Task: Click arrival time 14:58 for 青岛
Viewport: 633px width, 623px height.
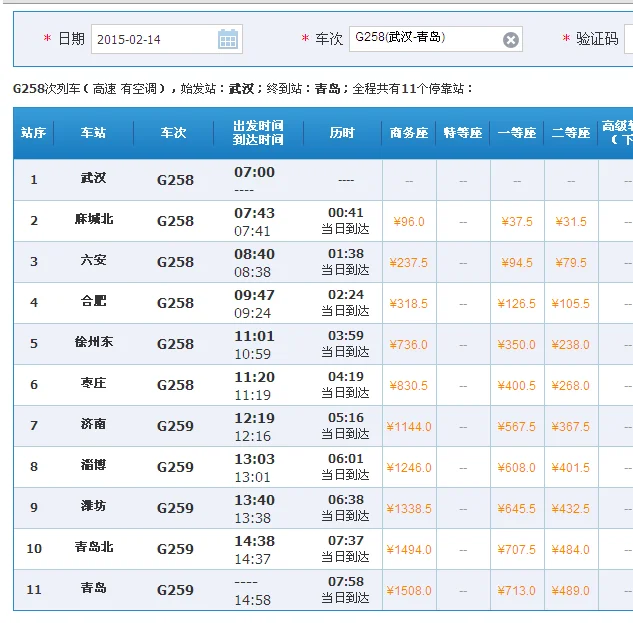Action: point(253,600)
